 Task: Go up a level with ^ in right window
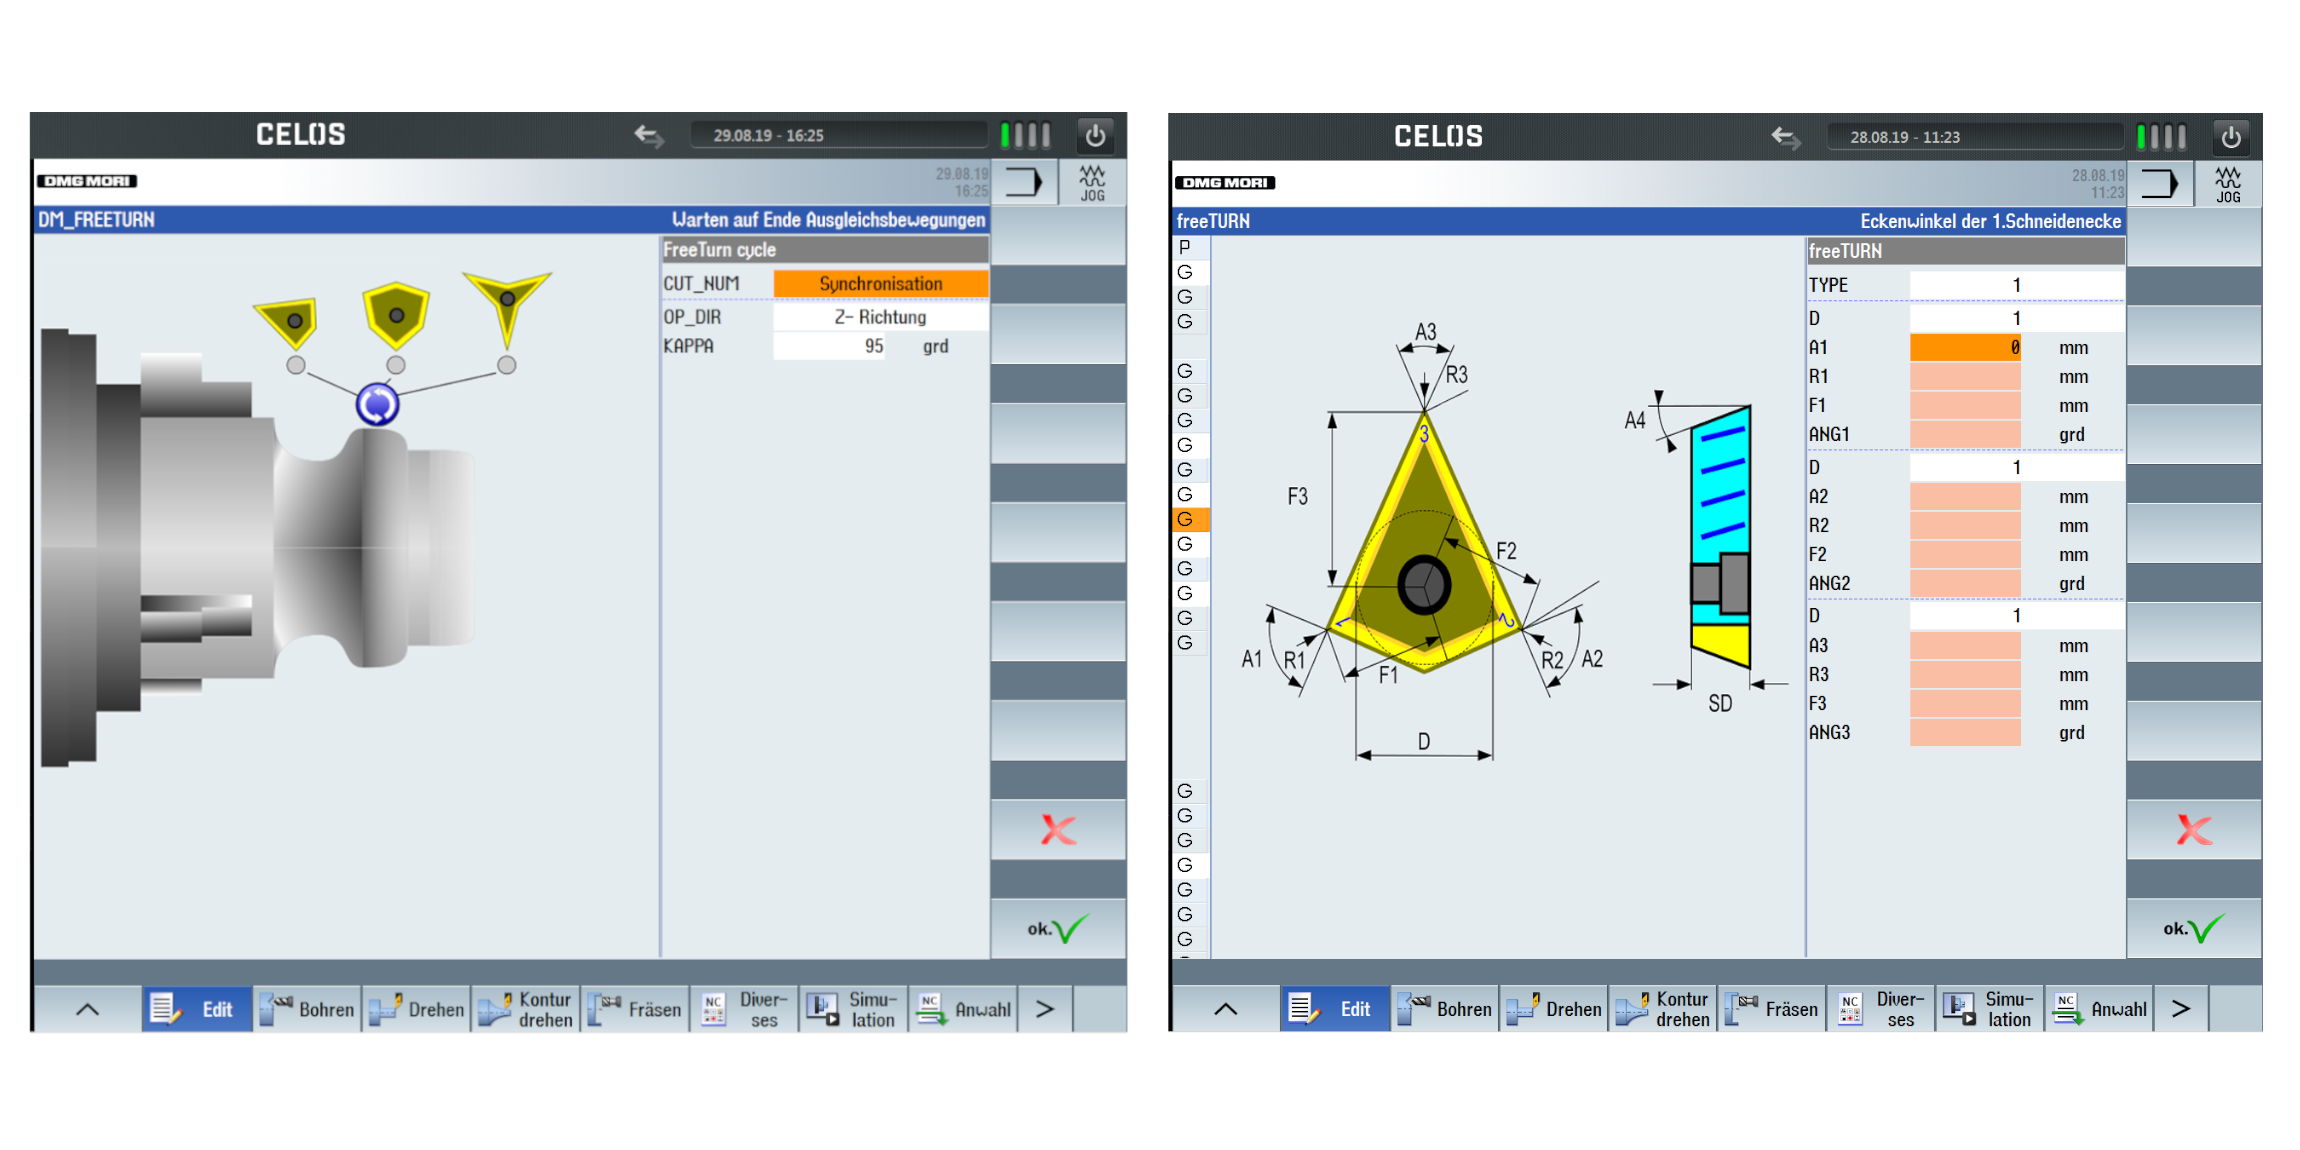(x=1225, y=1009)
